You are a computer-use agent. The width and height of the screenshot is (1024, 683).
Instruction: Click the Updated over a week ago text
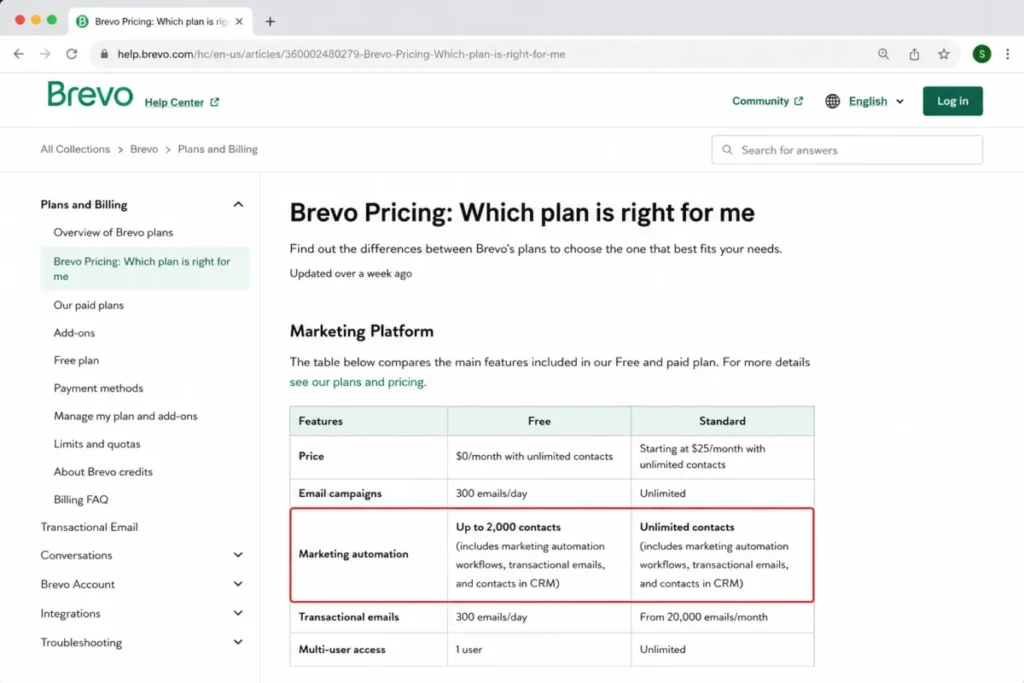coord(351,274)
